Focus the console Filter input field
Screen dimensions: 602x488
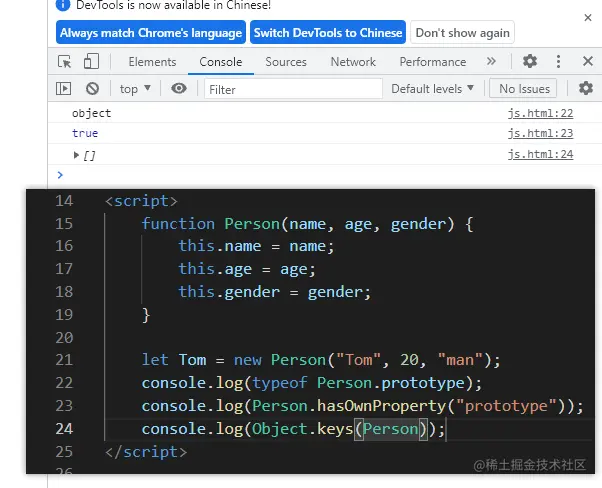tap(293, 89)
